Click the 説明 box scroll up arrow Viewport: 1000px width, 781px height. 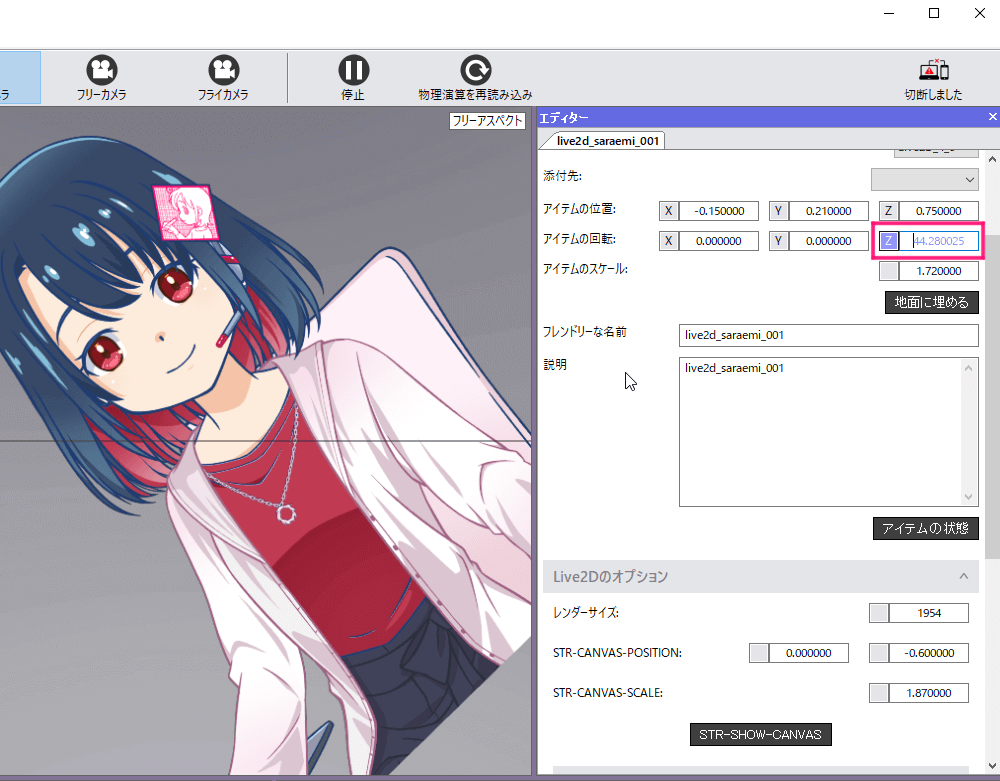click(969, 367)
